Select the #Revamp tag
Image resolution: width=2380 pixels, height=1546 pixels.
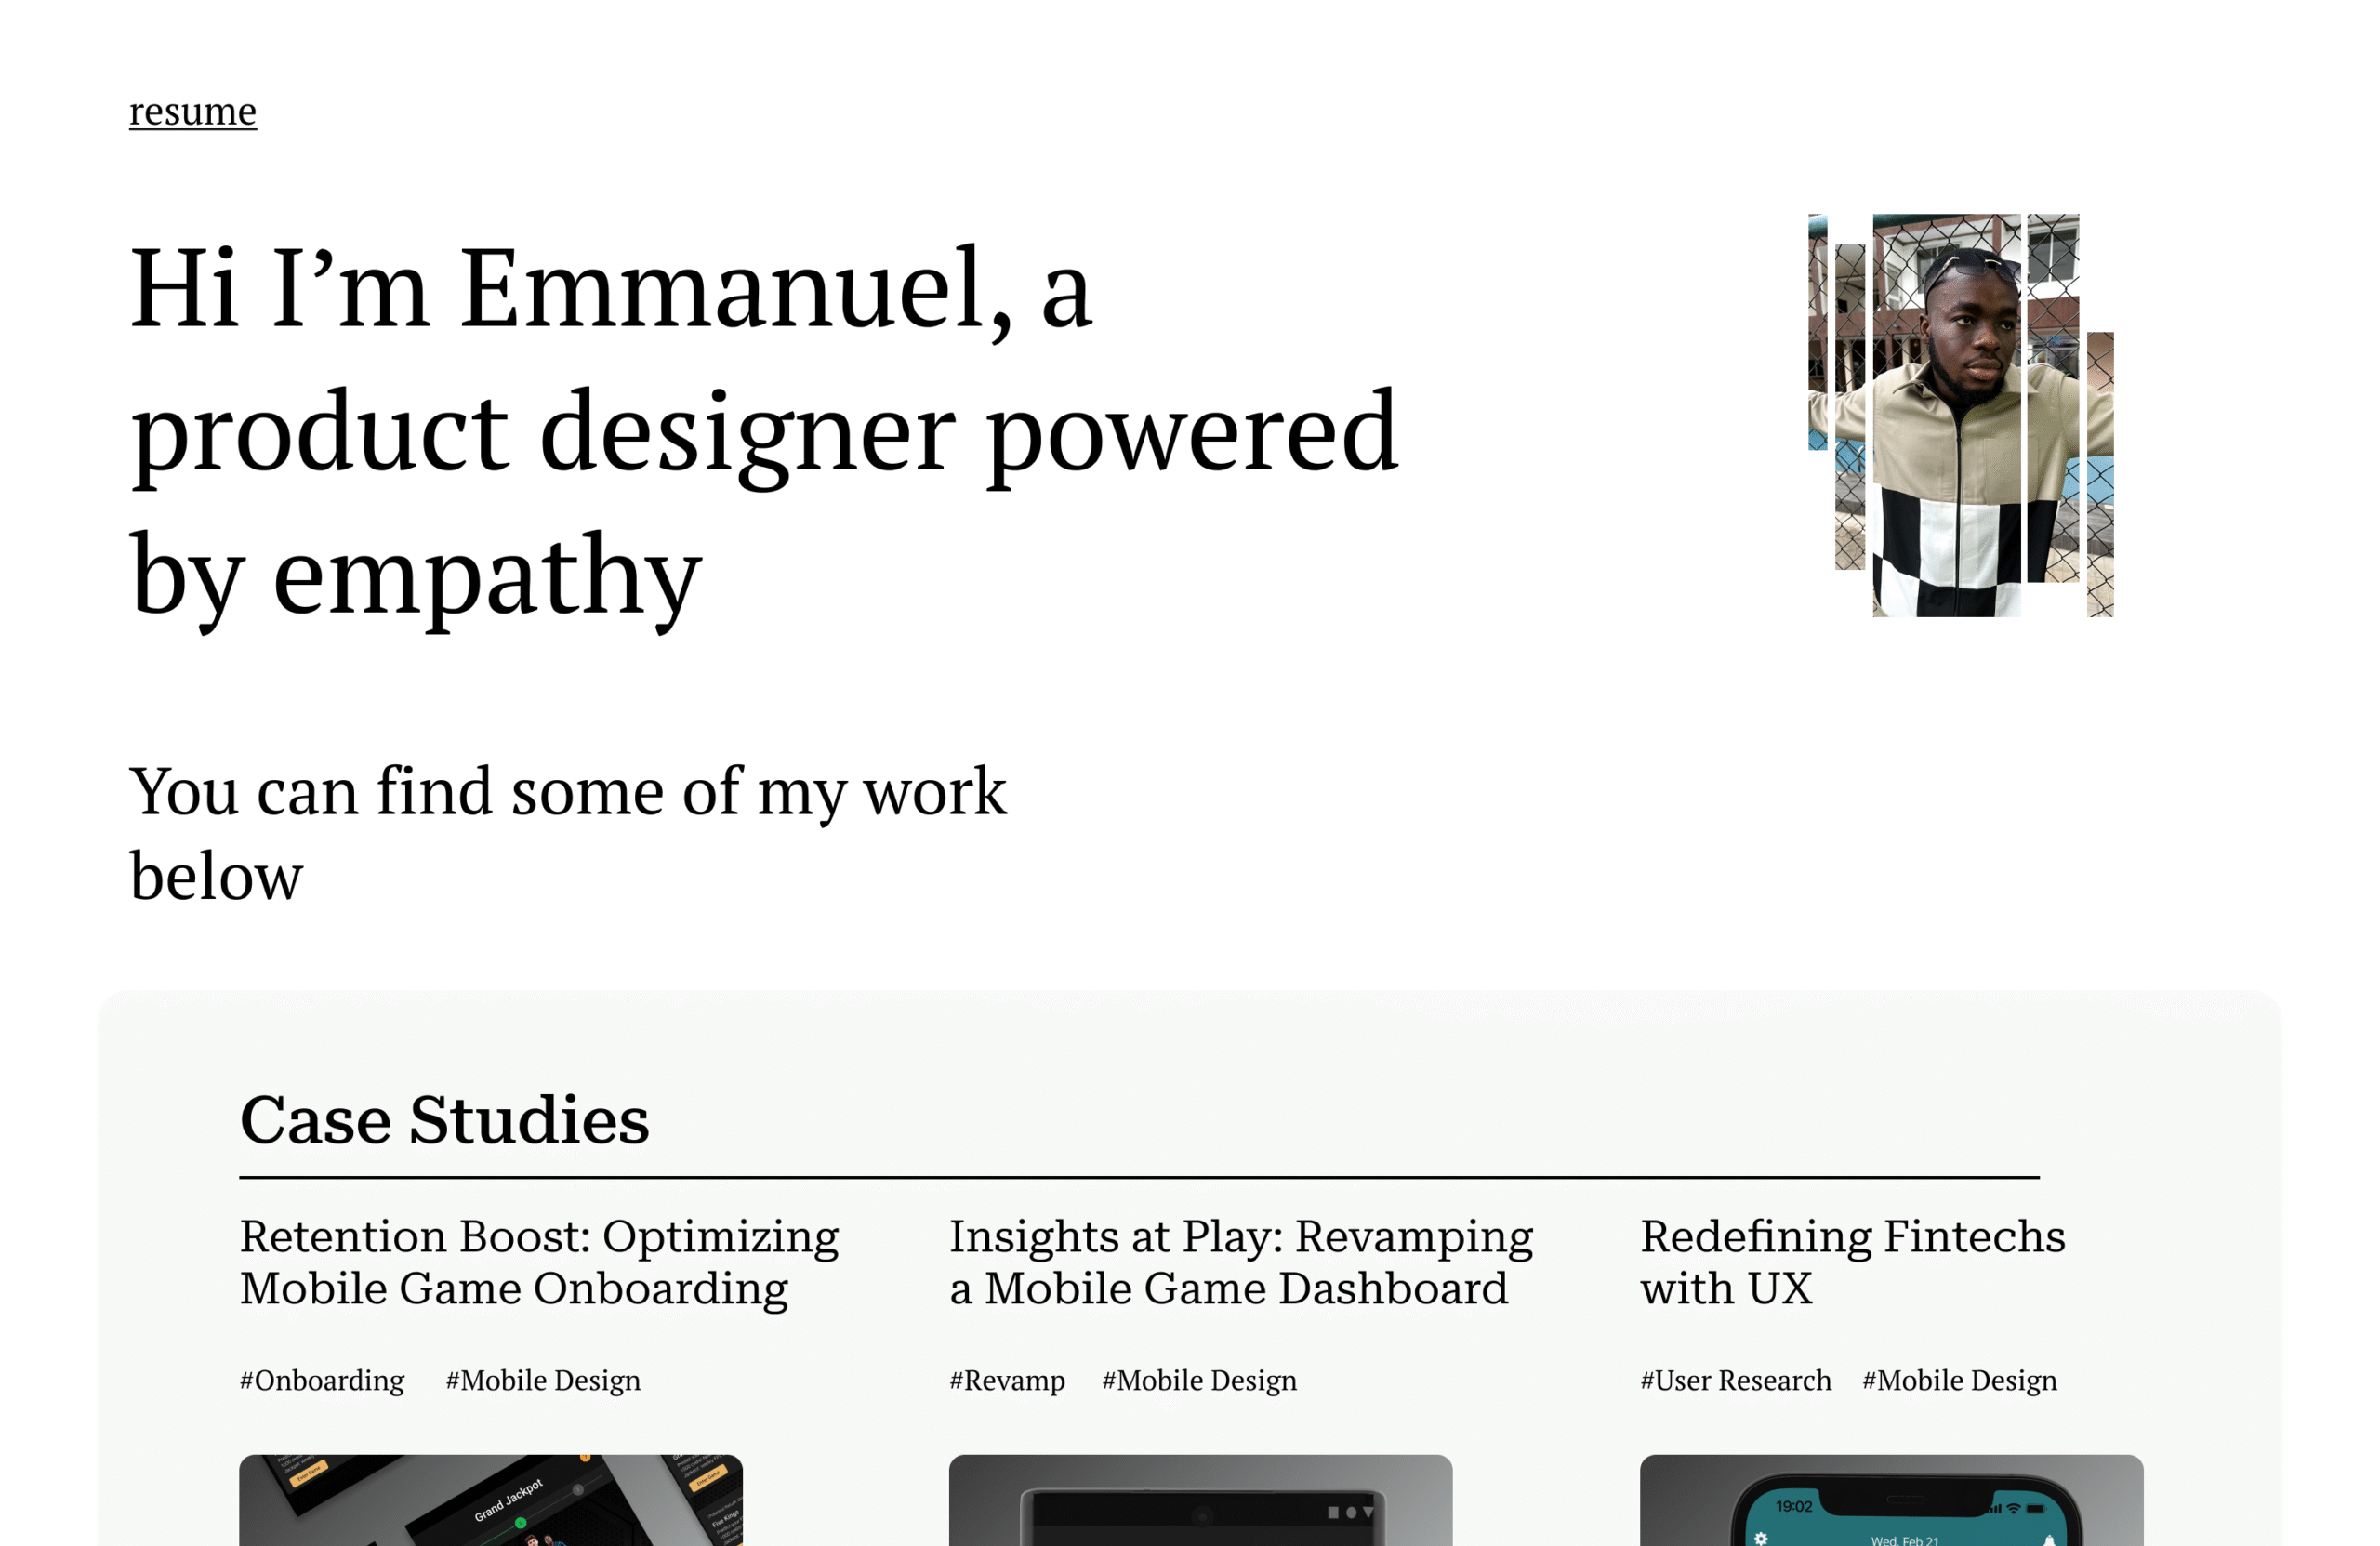click(1007, 1381)
